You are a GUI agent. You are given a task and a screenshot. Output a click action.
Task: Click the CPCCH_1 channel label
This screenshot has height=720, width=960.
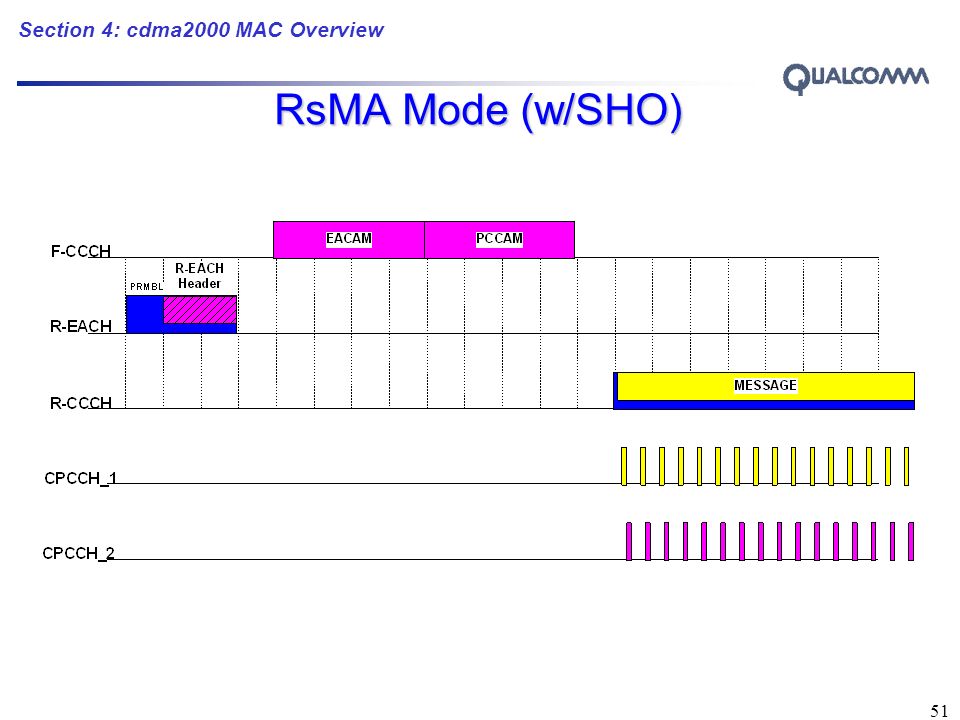pyautogui.click(x=80, y=478)
